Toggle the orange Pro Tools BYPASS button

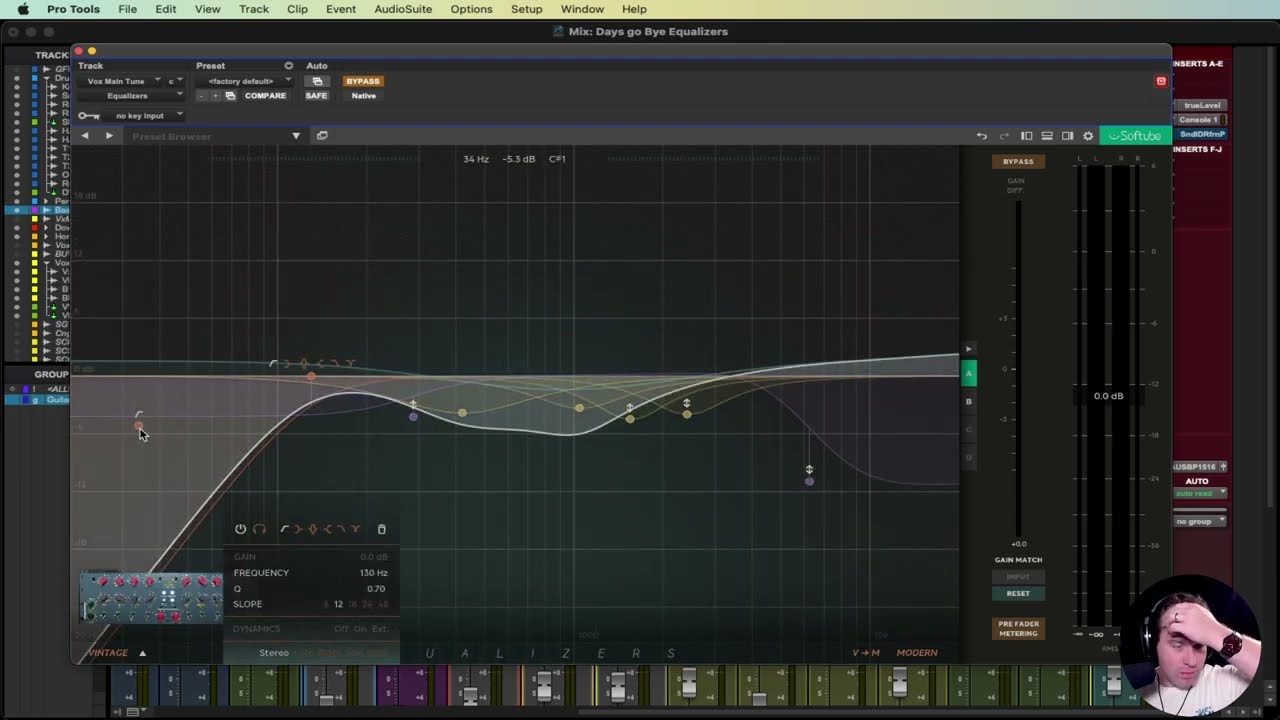click(x=362, y=81)
